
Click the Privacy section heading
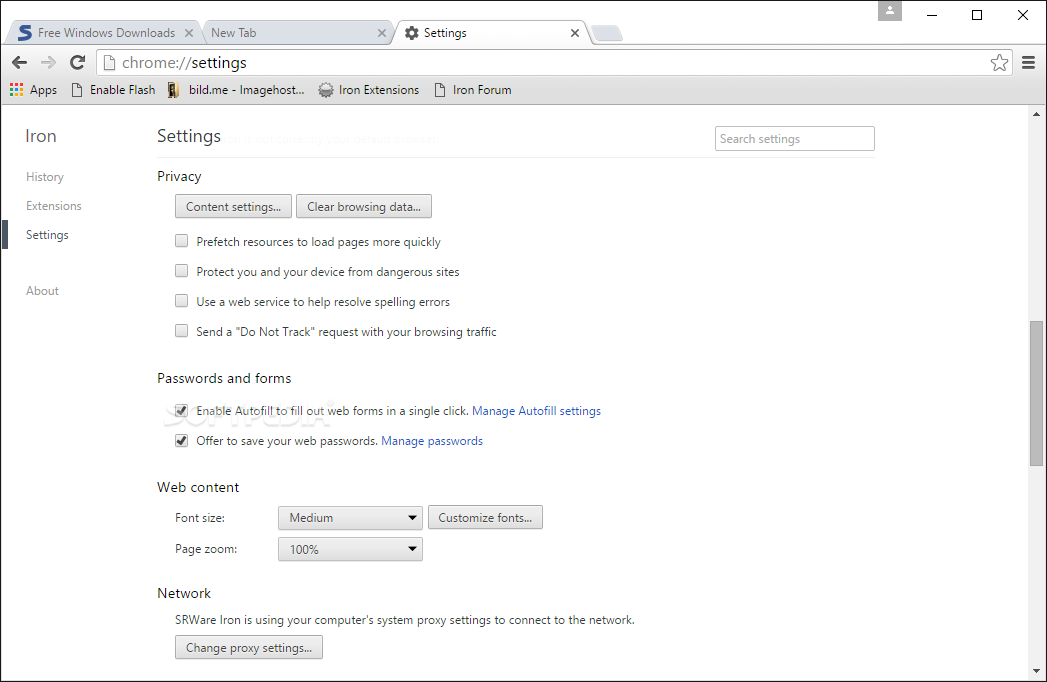tap(179, 176)
